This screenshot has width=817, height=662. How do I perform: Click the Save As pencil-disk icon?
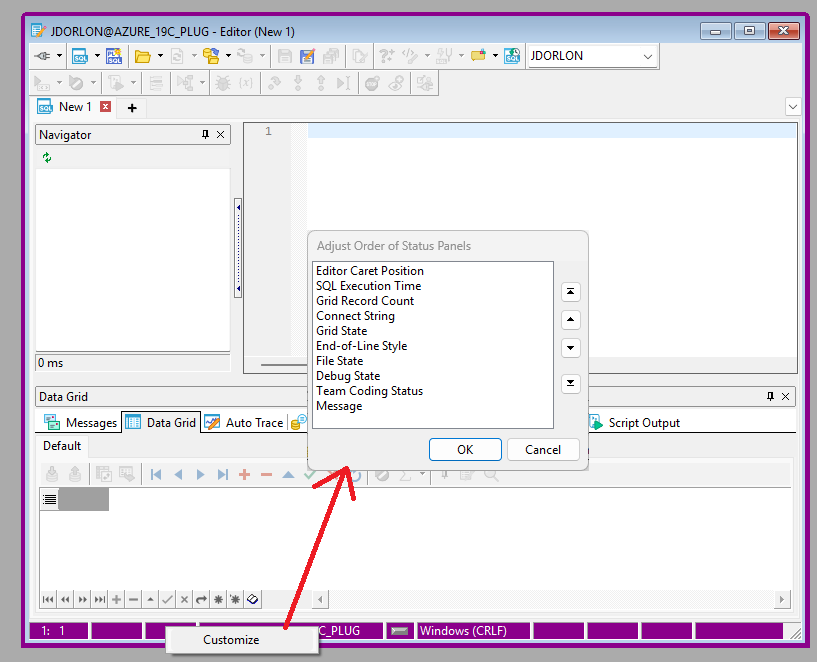(x=307, y=56)
